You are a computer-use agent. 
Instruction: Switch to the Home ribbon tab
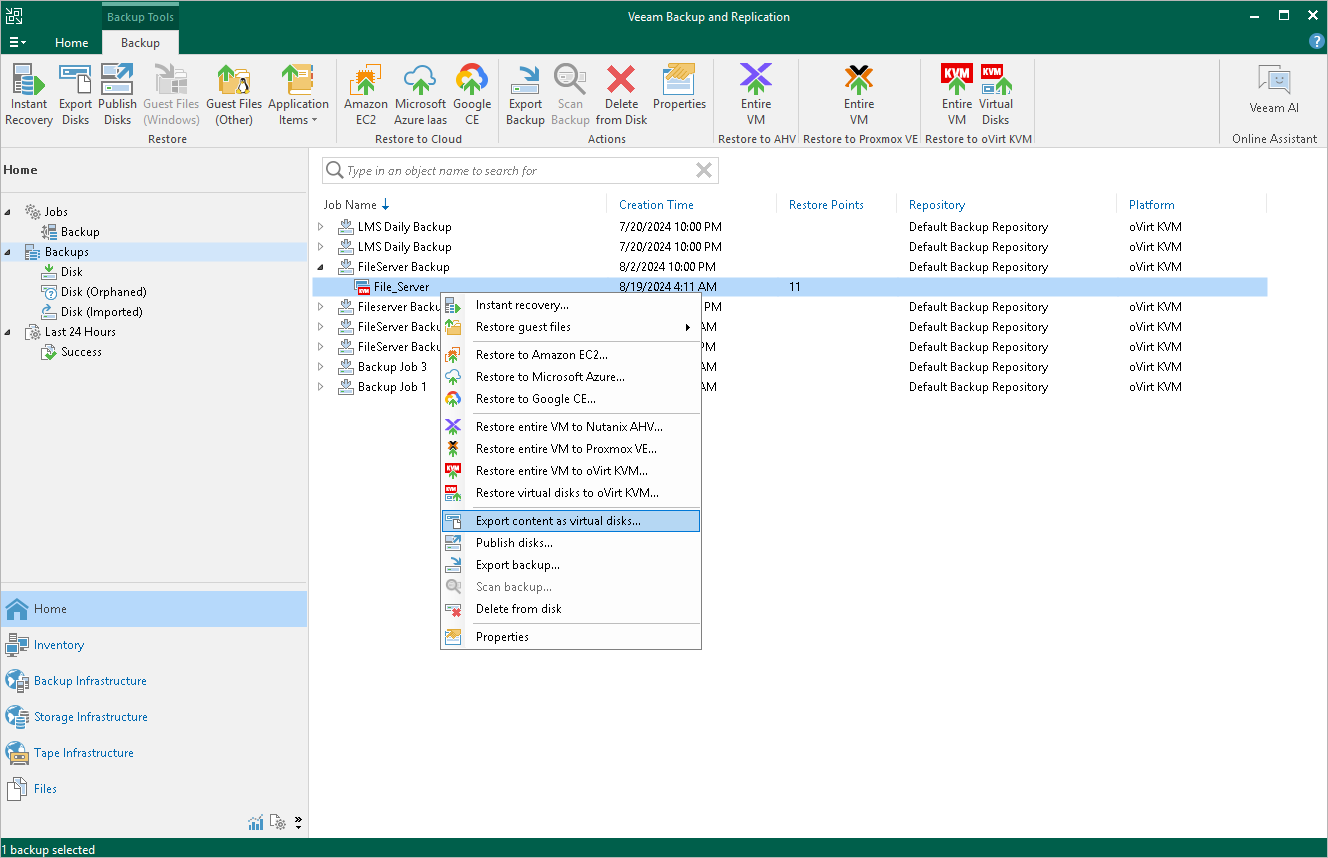tap(72, 43)
